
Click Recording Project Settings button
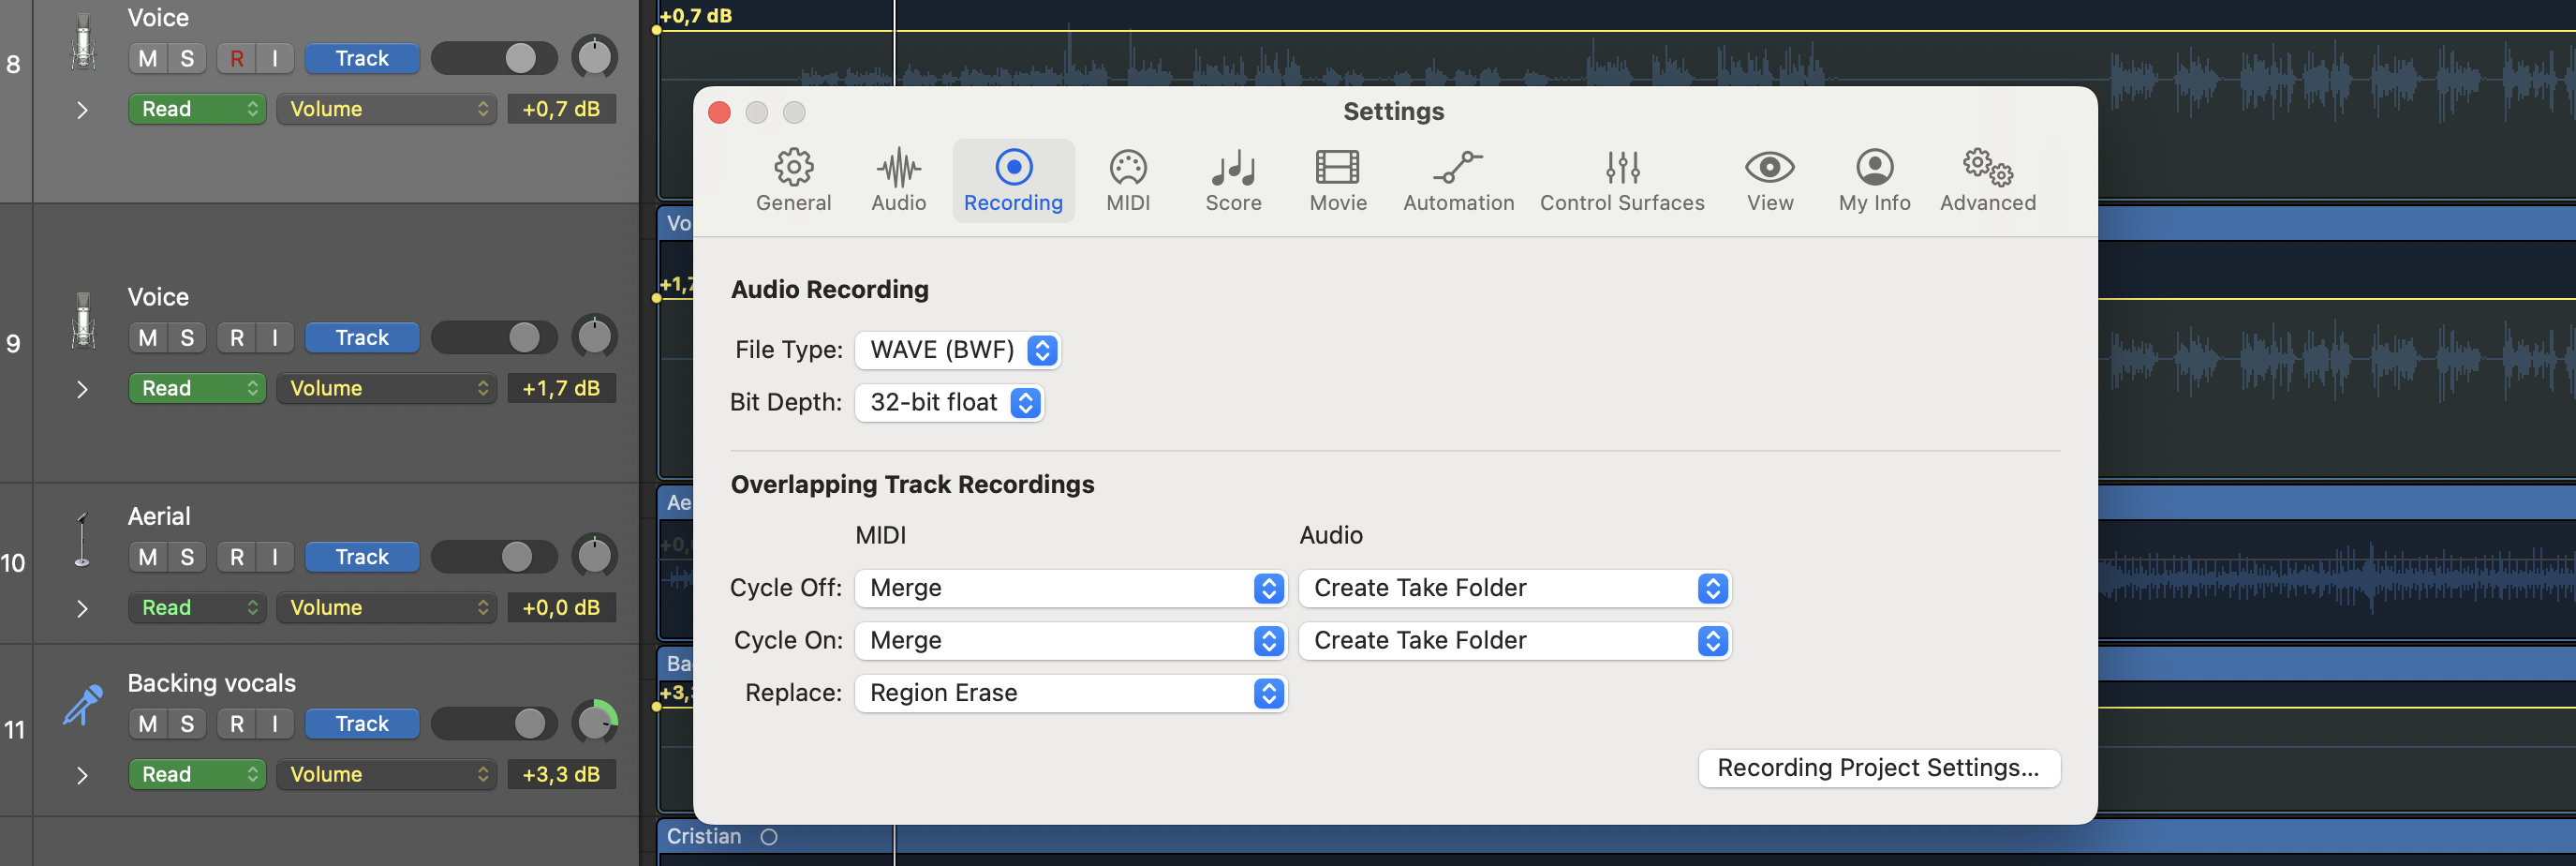(1879, 768)
